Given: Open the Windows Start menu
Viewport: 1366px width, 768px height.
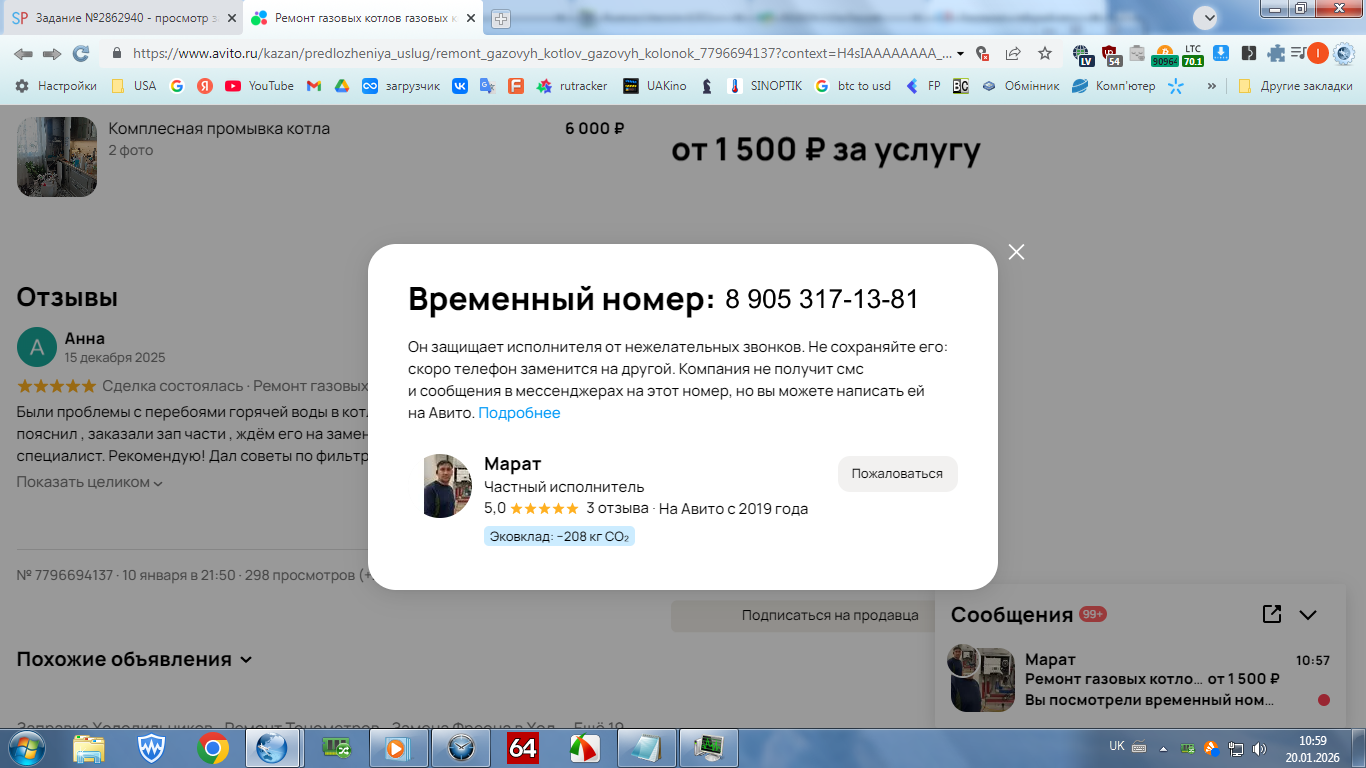Looking at the screenshot, I should (x=27, y=748).
